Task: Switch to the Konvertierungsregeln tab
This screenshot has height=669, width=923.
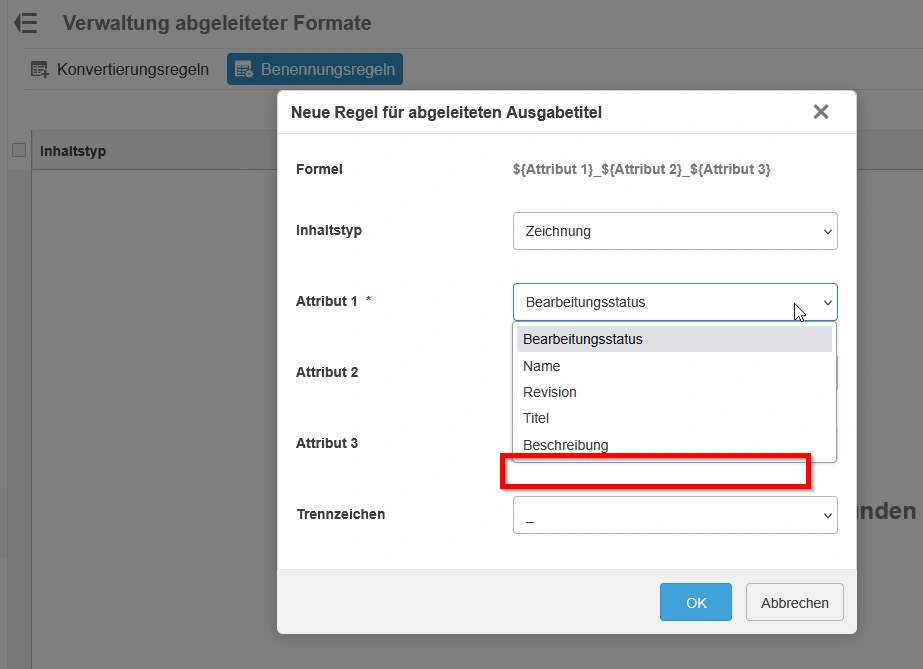Action: point(132,70)
